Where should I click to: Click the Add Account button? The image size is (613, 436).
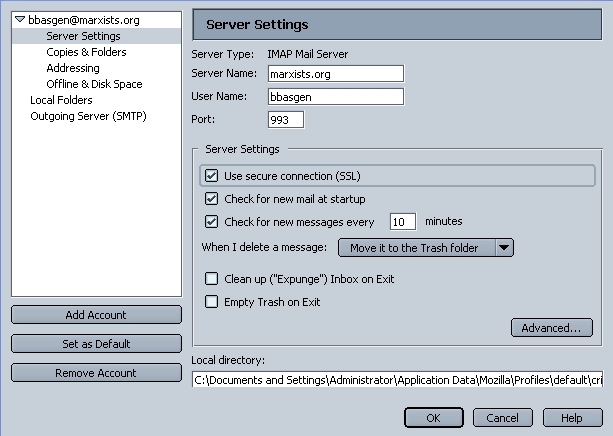tap(96, 315)
